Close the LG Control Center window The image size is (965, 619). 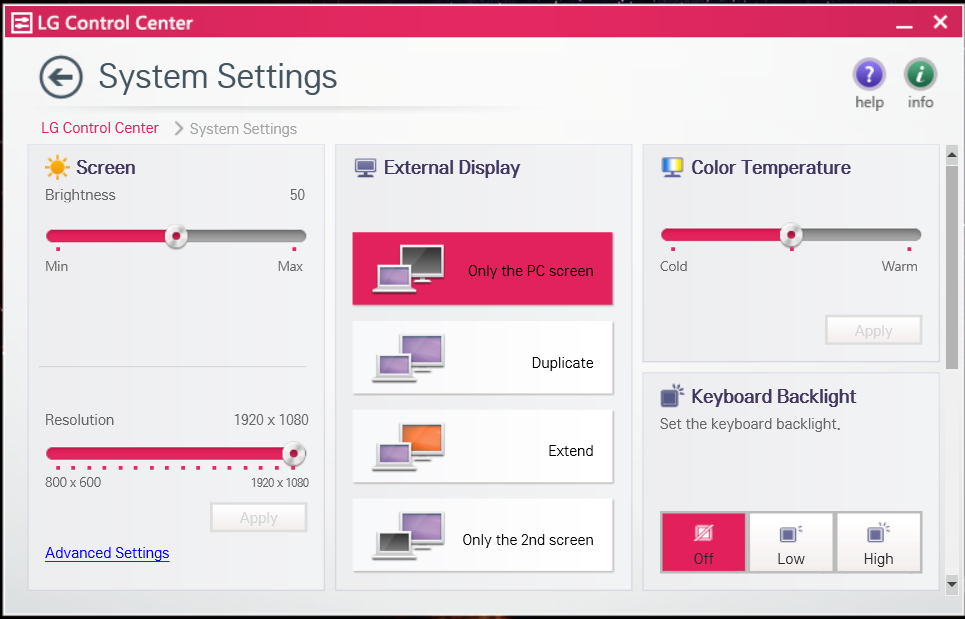pyautogui.click(x=940, y=23)
